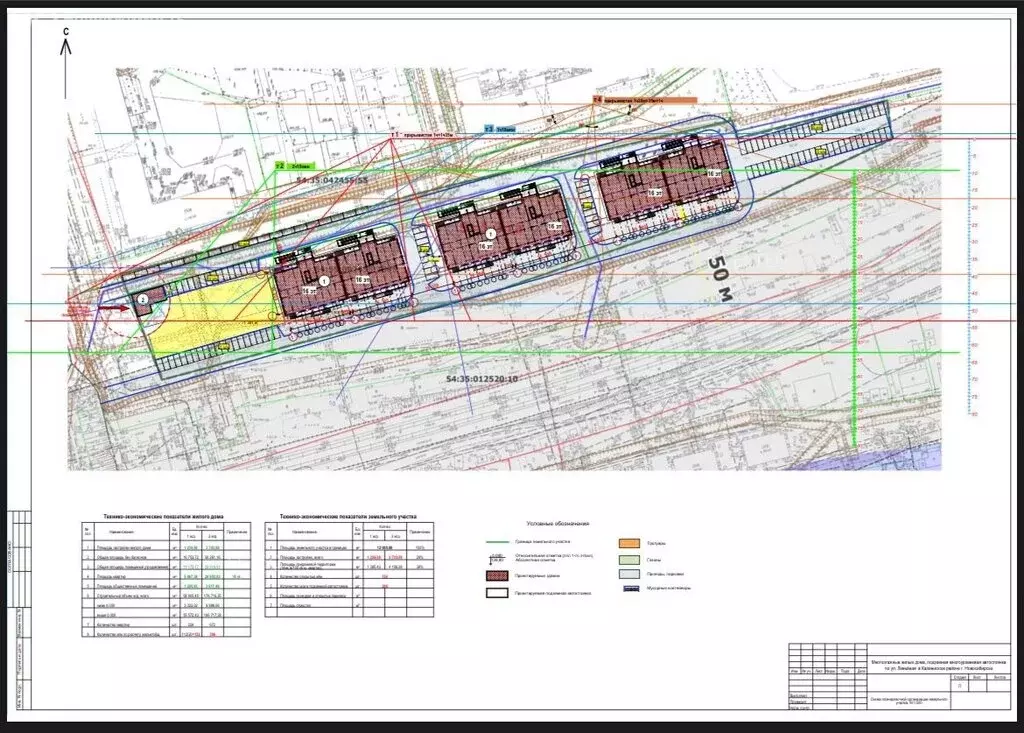This screenshot has width=1024, height=733.
Task: Click cadastral number 54:35:012520:10 label
Action: pos(482,379)
